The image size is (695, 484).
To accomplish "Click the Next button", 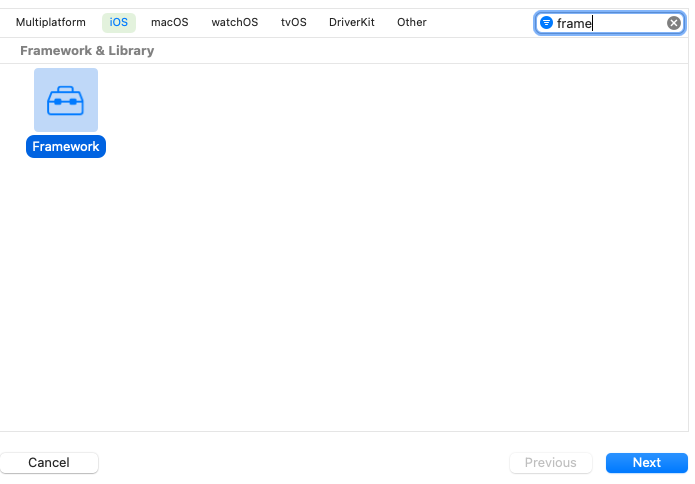I will tap(646, 462).
